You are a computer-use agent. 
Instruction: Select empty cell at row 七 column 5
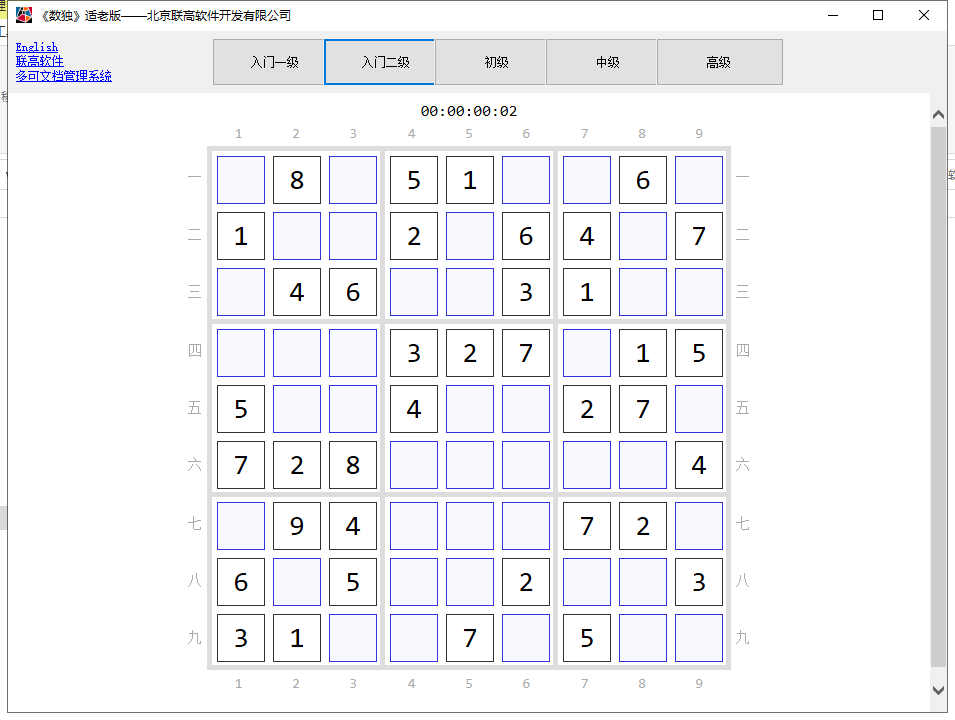tap(470, 526)
